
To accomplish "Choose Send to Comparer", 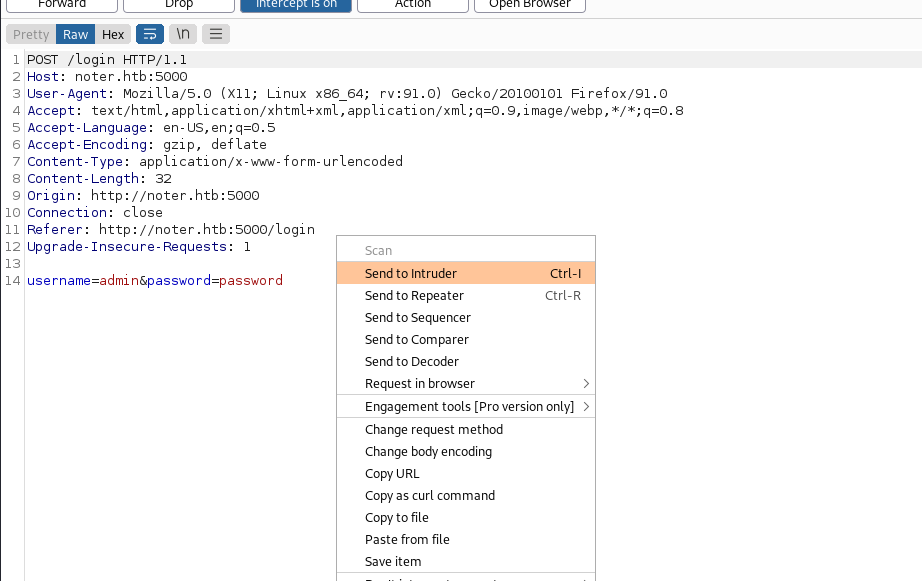I will tap(416, 339).
